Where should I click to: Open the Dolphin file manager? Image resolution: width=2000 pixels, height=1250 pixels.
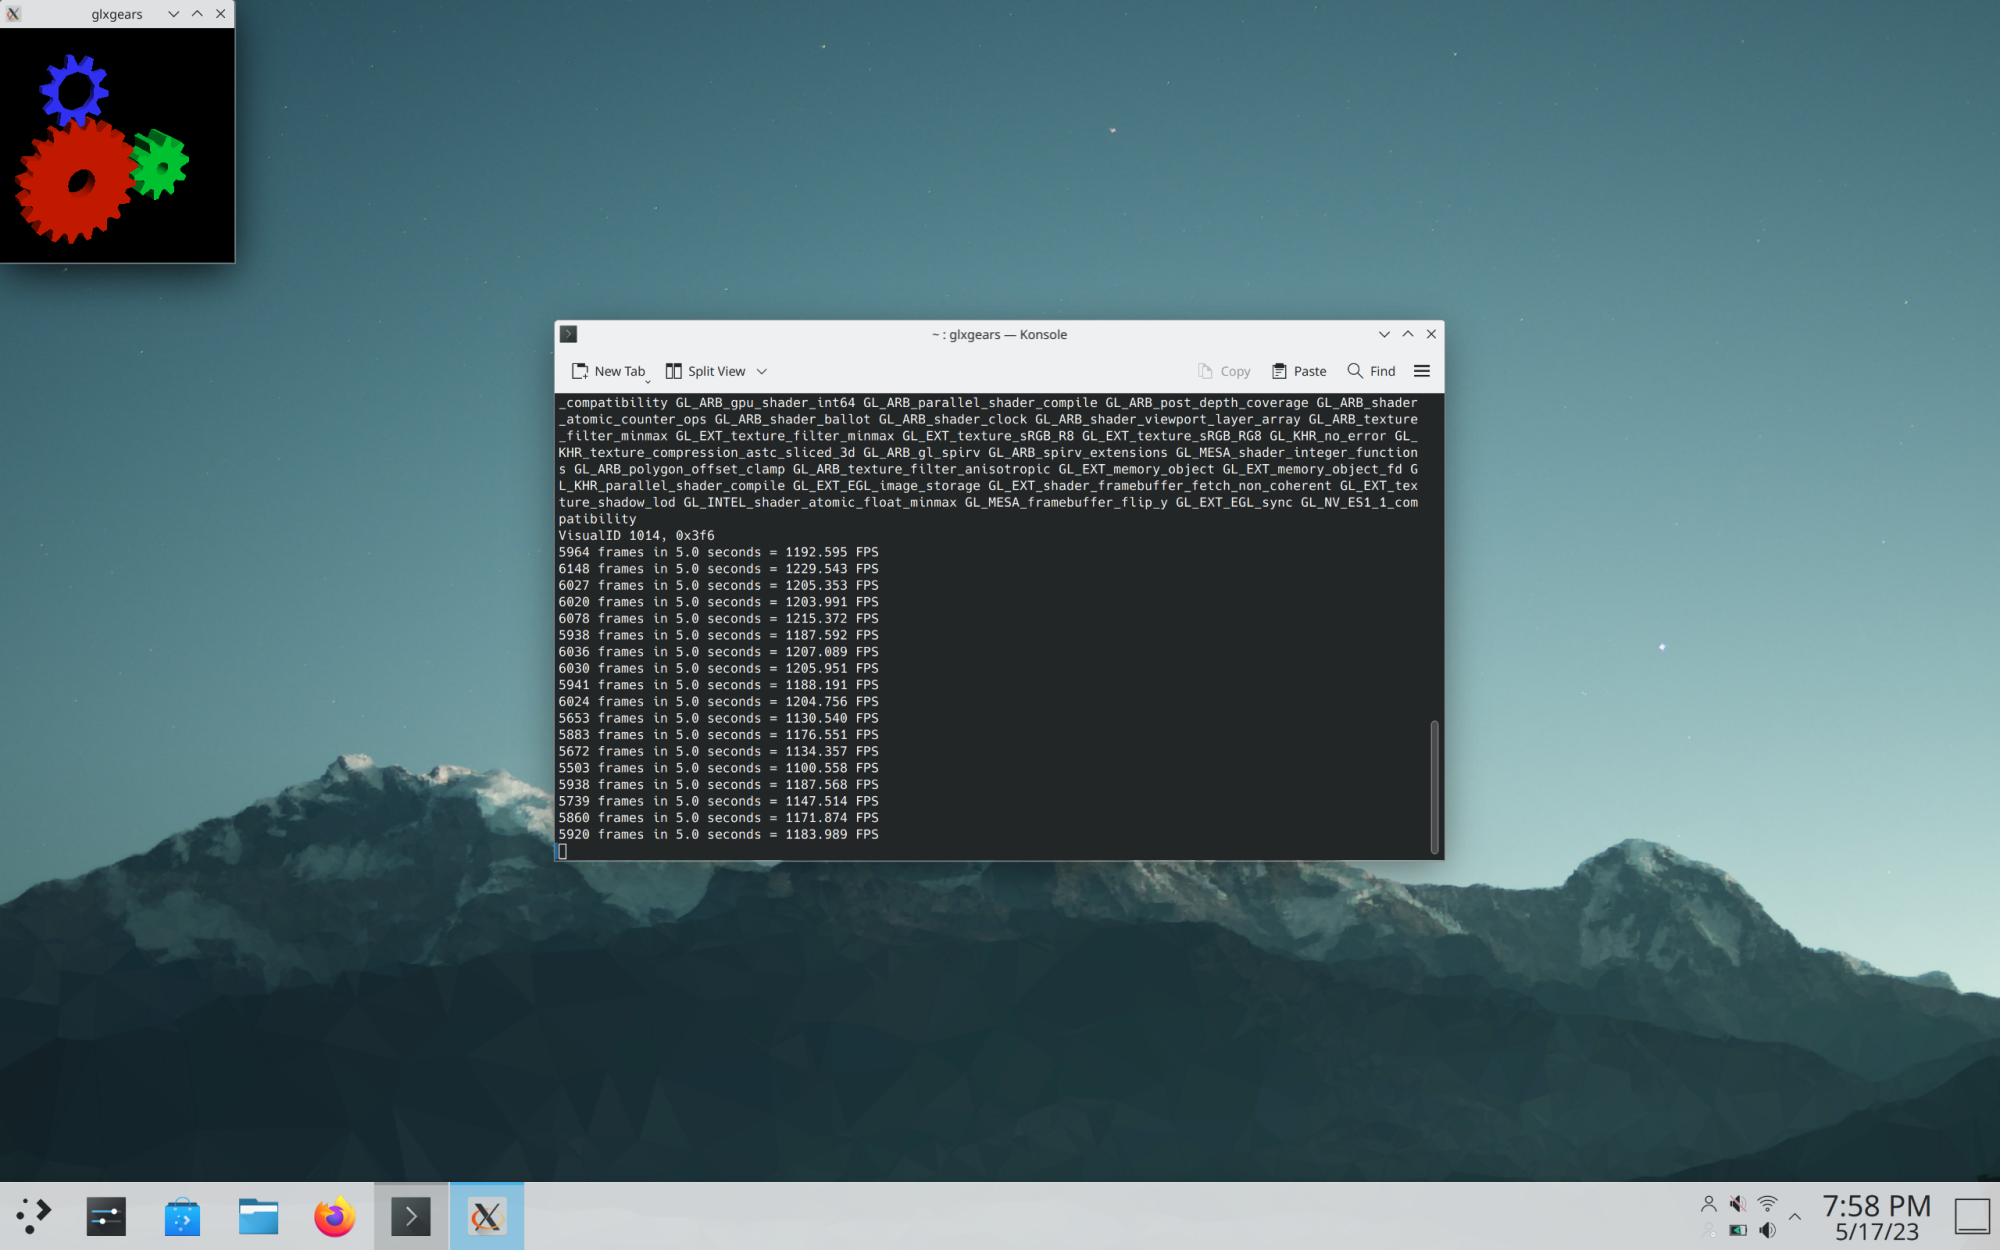click(x=258, y=1216)
